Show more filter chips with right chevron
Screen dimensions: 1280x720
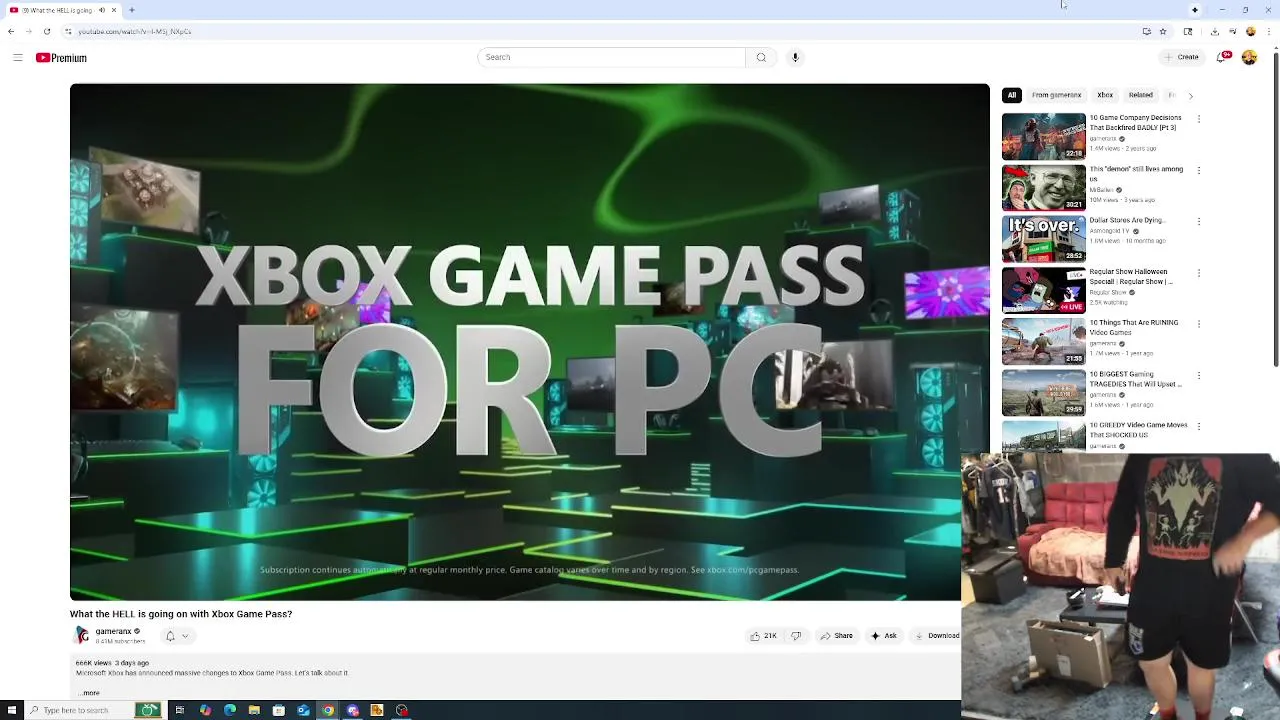tap(1190, 96)
